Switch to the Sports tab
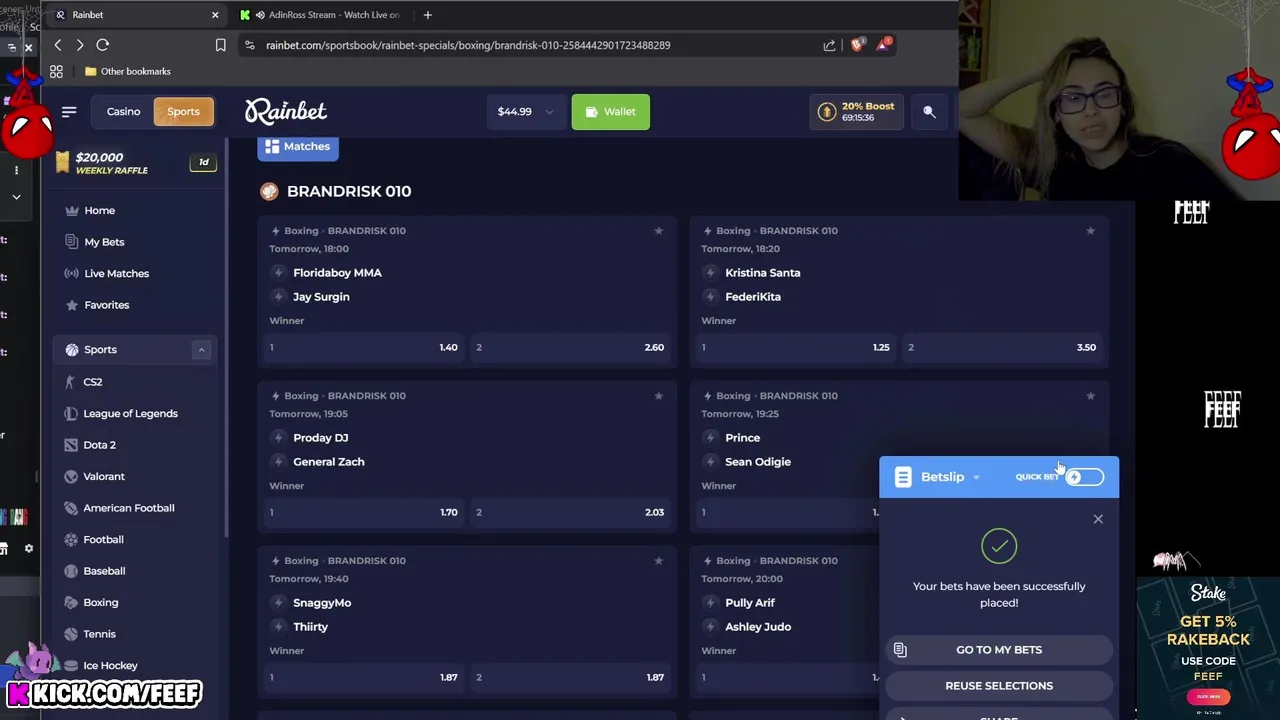Viewport: 1280px width, 720px height. coord(183,112)
